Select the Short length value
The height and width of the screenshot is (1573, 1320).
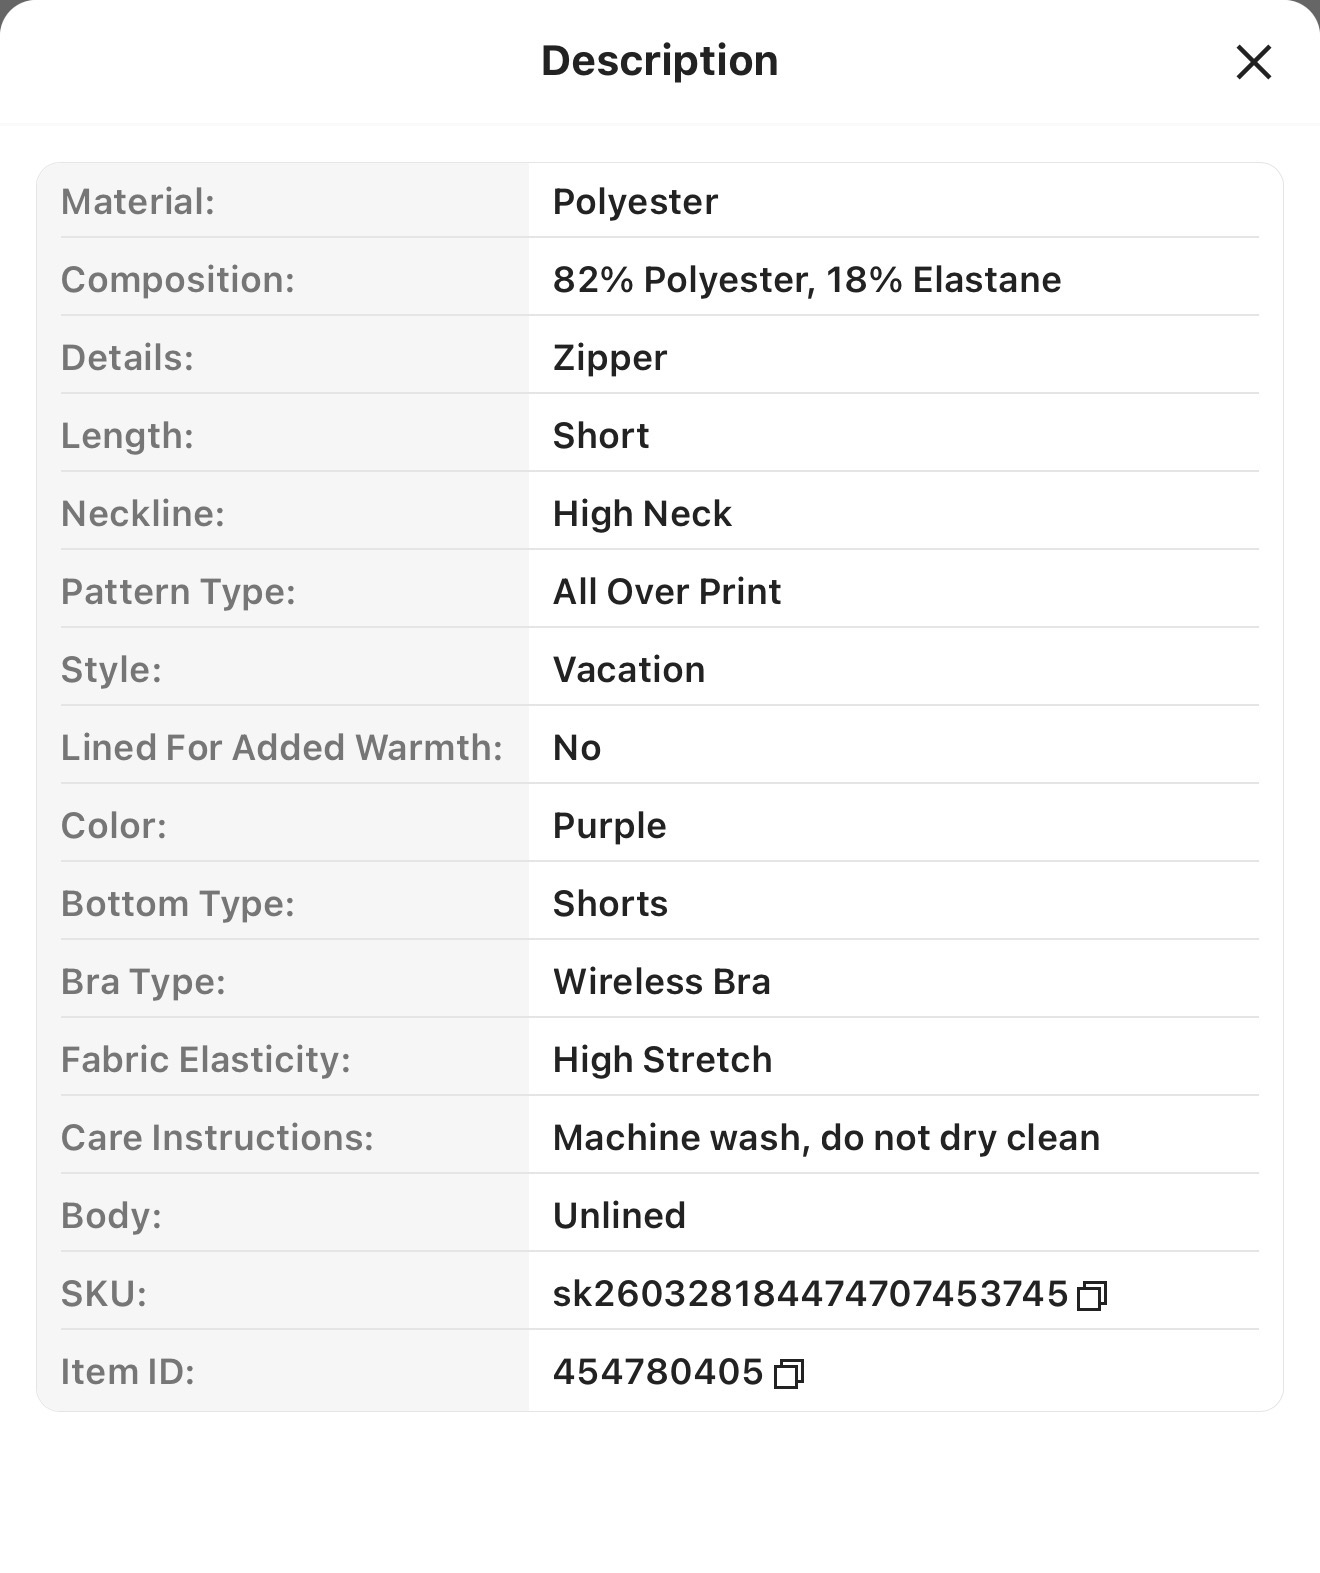tap(601, 436)
